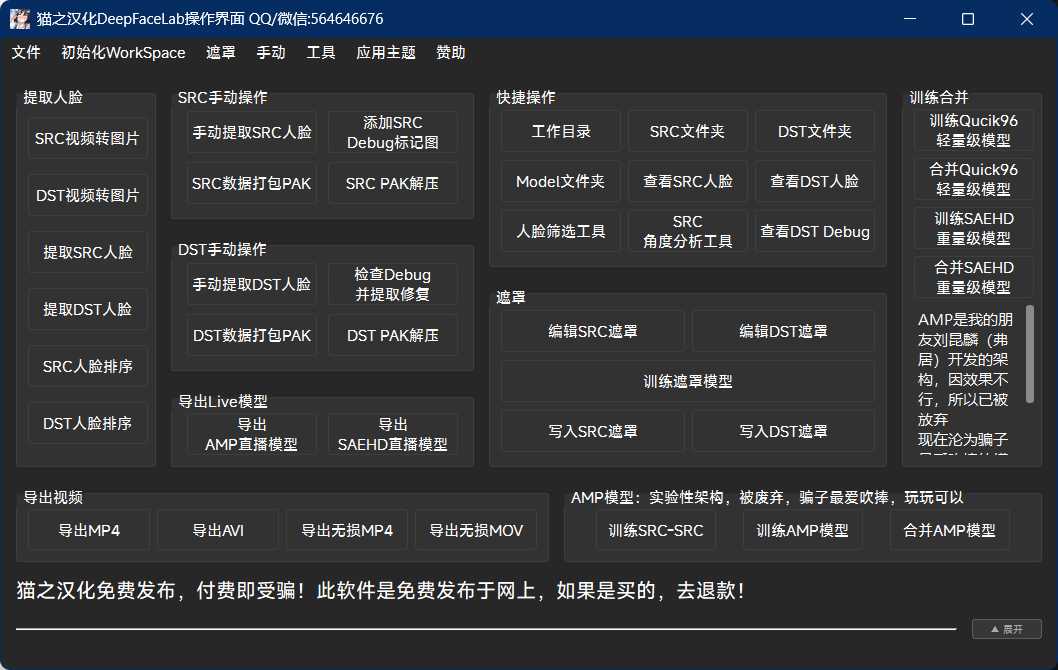Open the 赞助 menu

[451, 52]
